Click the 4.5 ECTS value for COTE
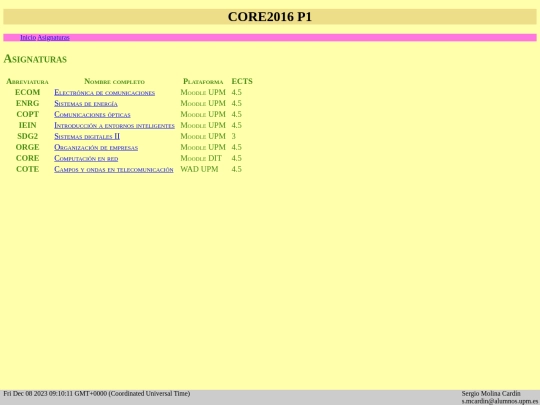 (x=237, y=169)
